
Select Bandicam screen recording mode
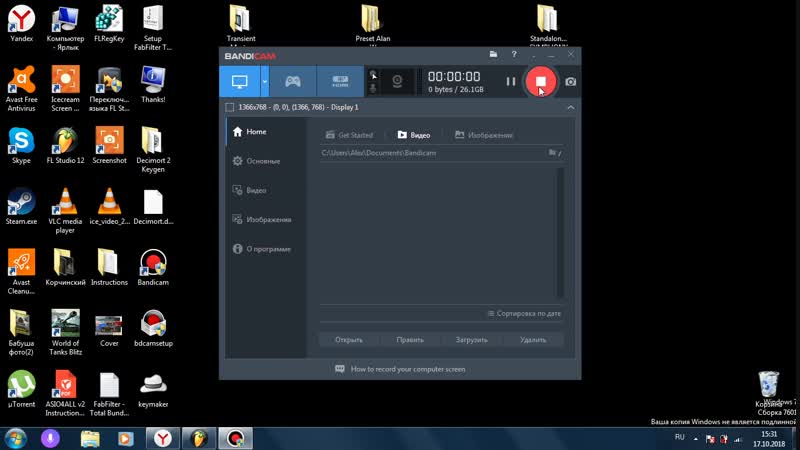tap(240, 81)
